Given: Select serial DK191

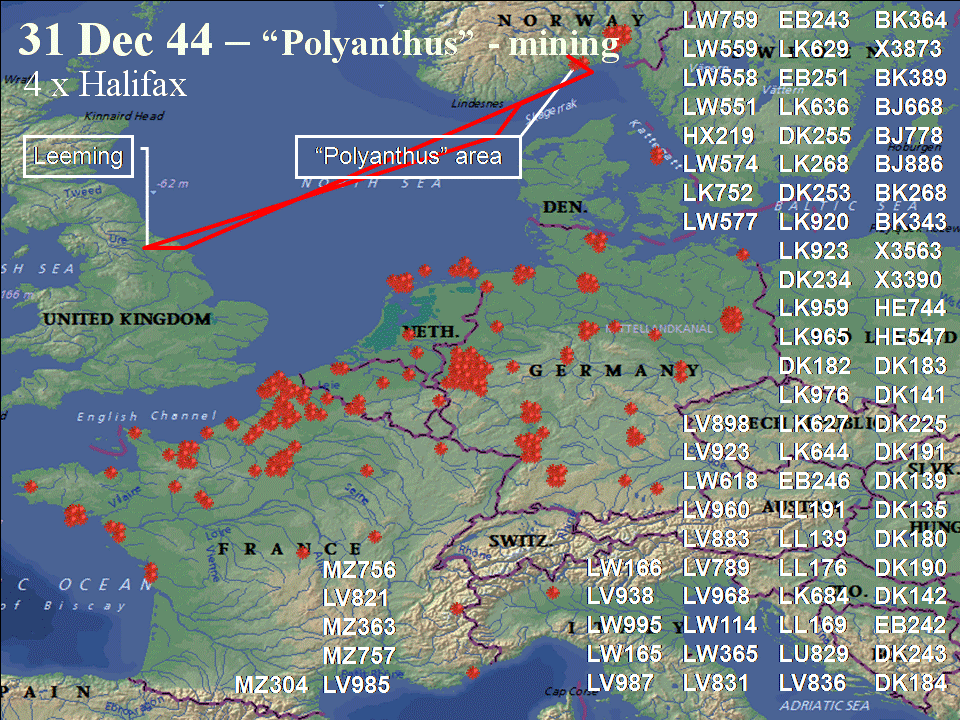Looking at the screenshot, I should click(910, 452).
